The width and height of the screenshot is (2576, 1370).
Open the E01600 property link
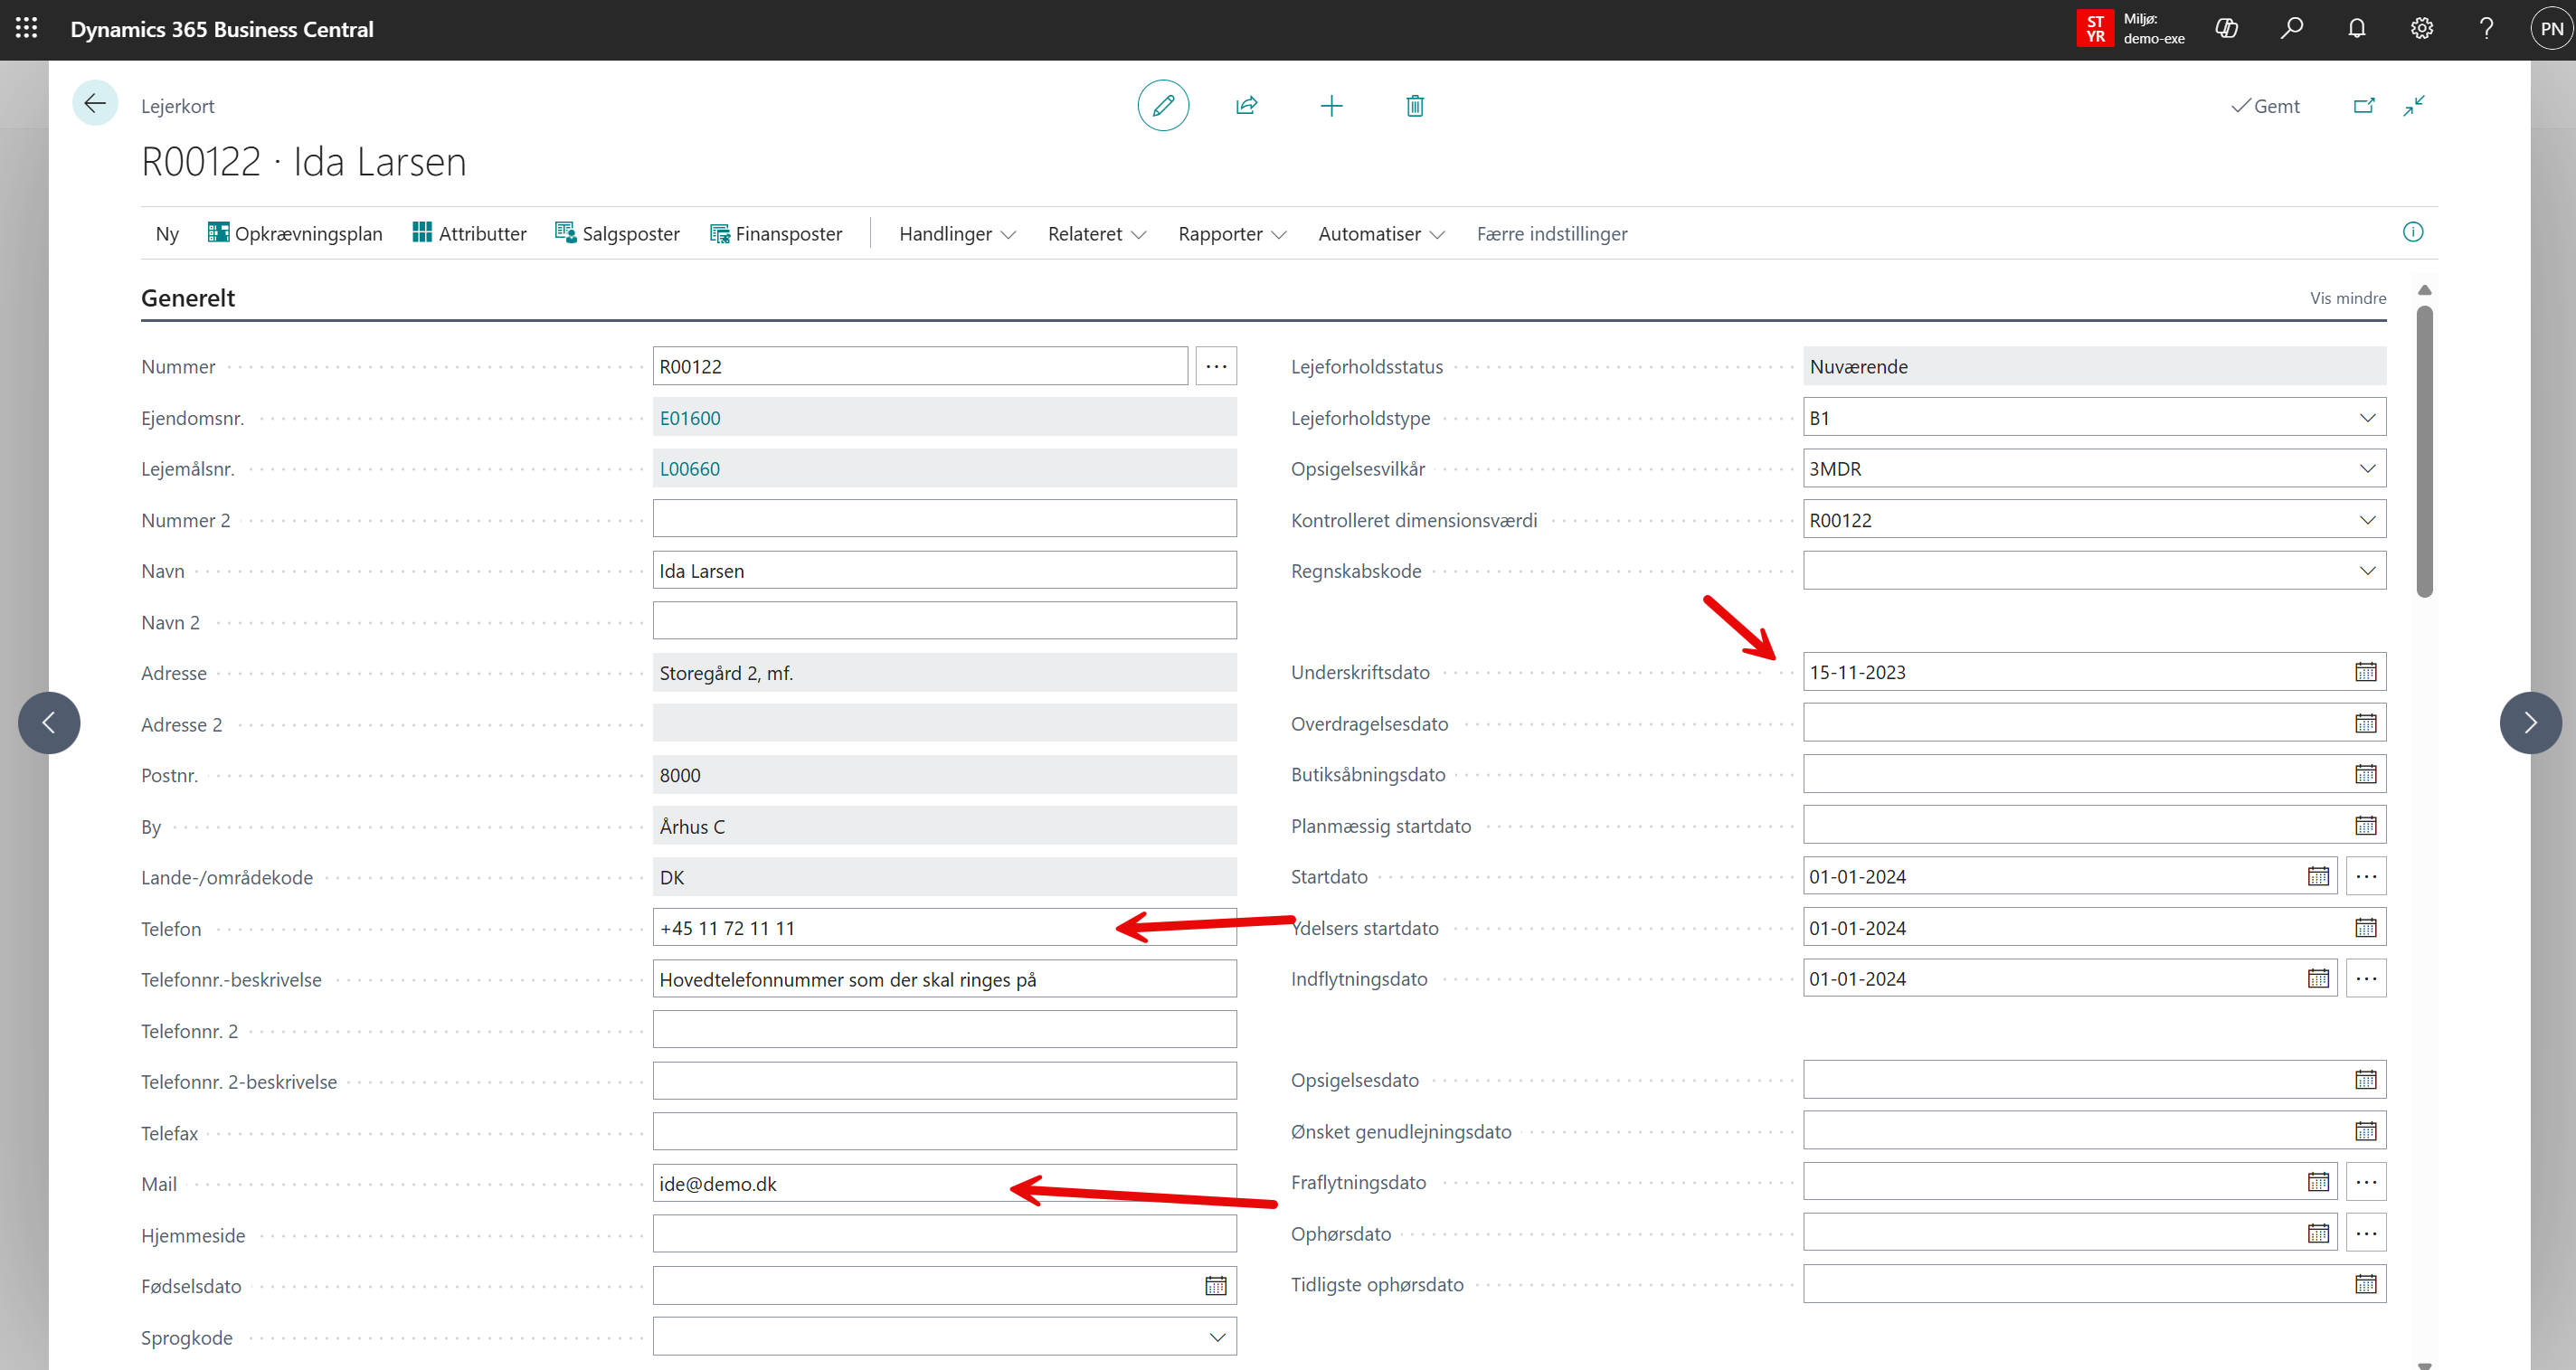click(690, 418)
